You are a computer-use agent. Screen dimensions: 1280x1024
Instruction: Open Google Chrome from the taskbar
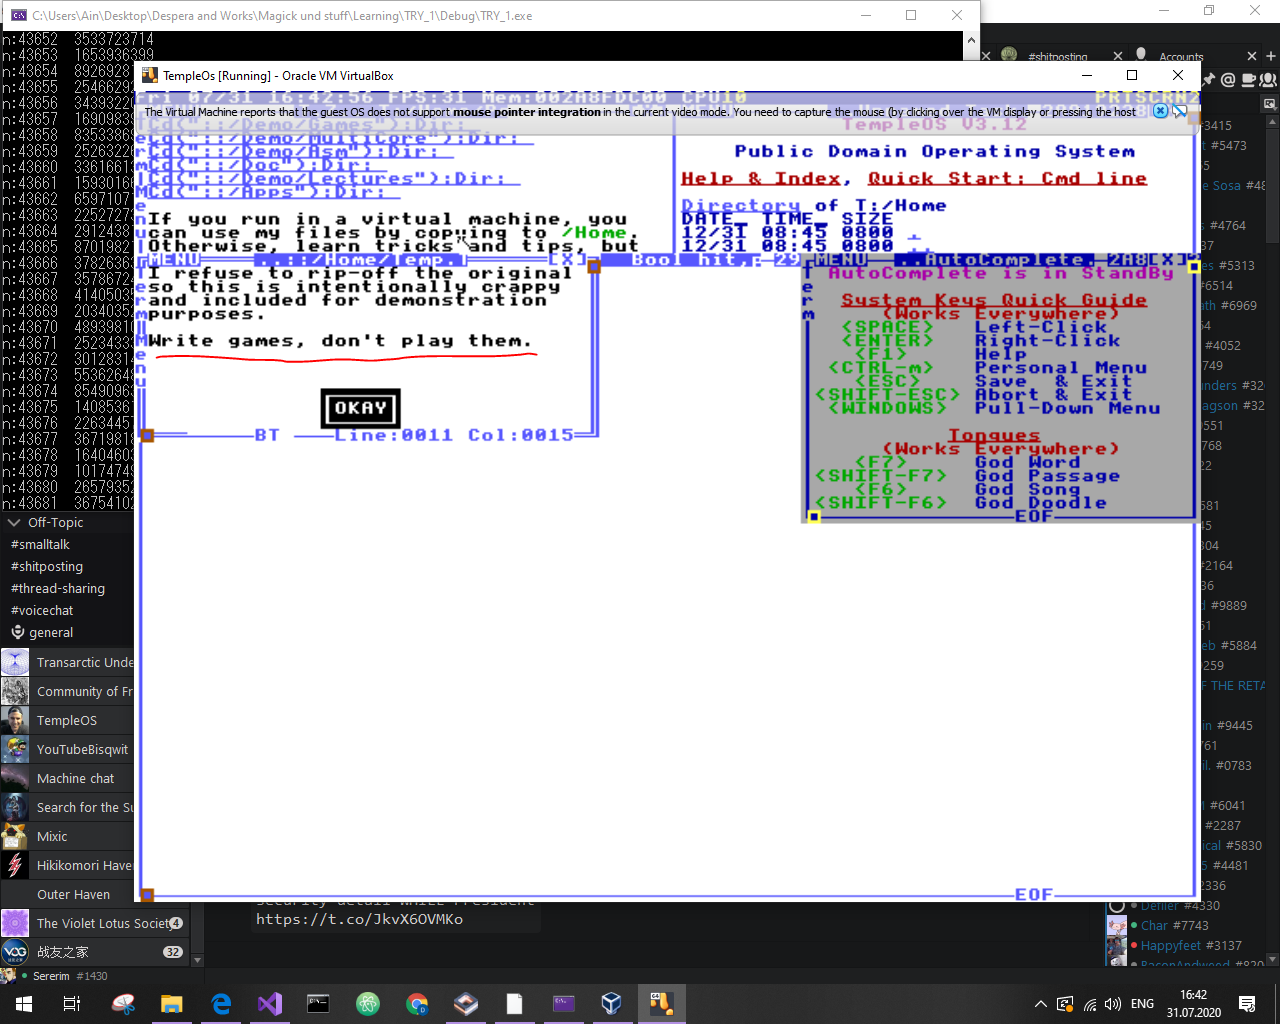pos(417,1003)
